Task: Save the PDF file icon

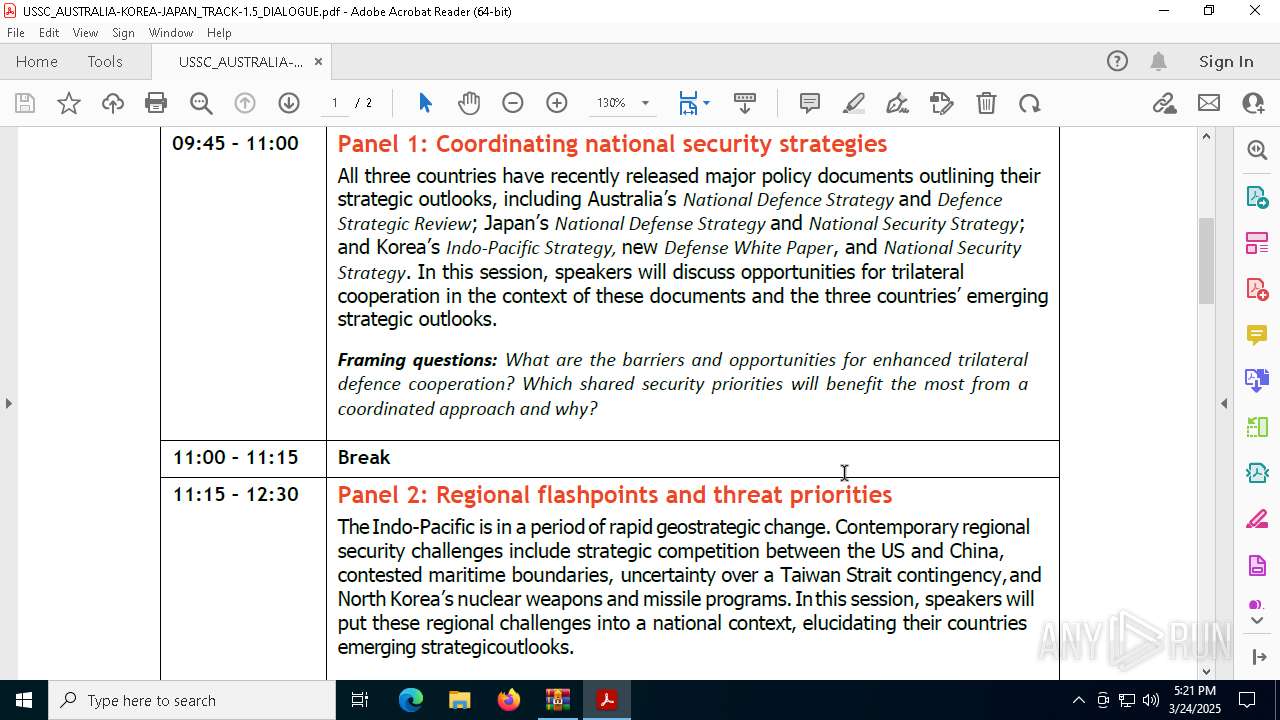Action: coord(25,103)
